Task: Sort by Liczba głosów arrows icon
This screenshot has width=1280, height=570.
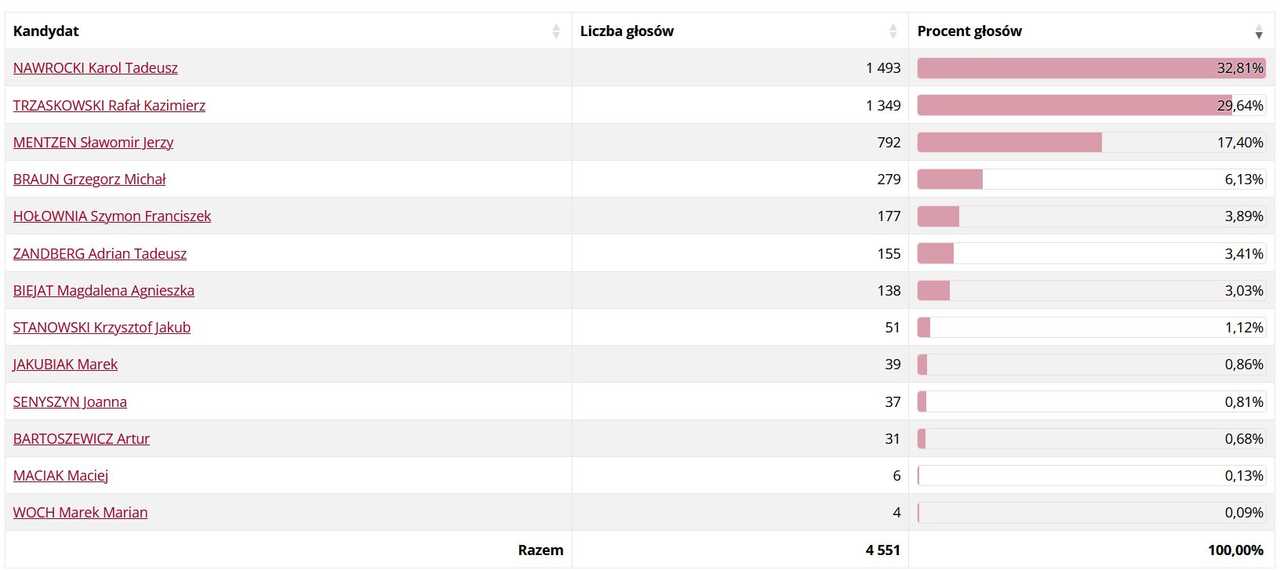Action: [893, 32]
